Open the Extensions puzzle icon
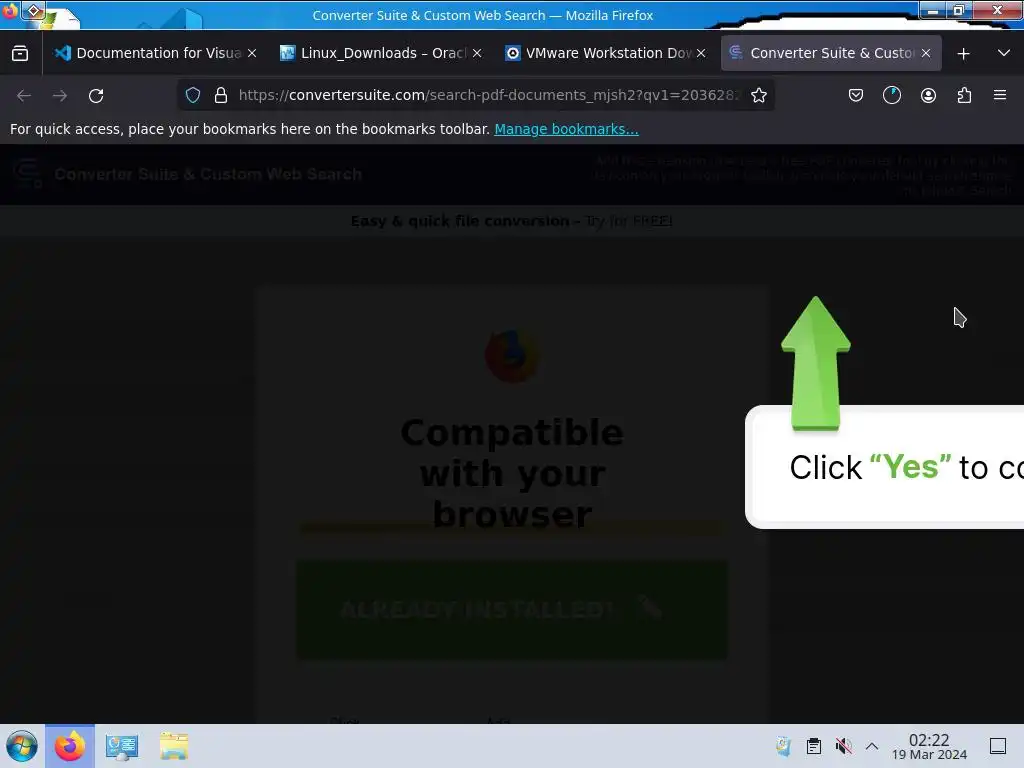Screen dimensions: 1024x768 (964, 95)
